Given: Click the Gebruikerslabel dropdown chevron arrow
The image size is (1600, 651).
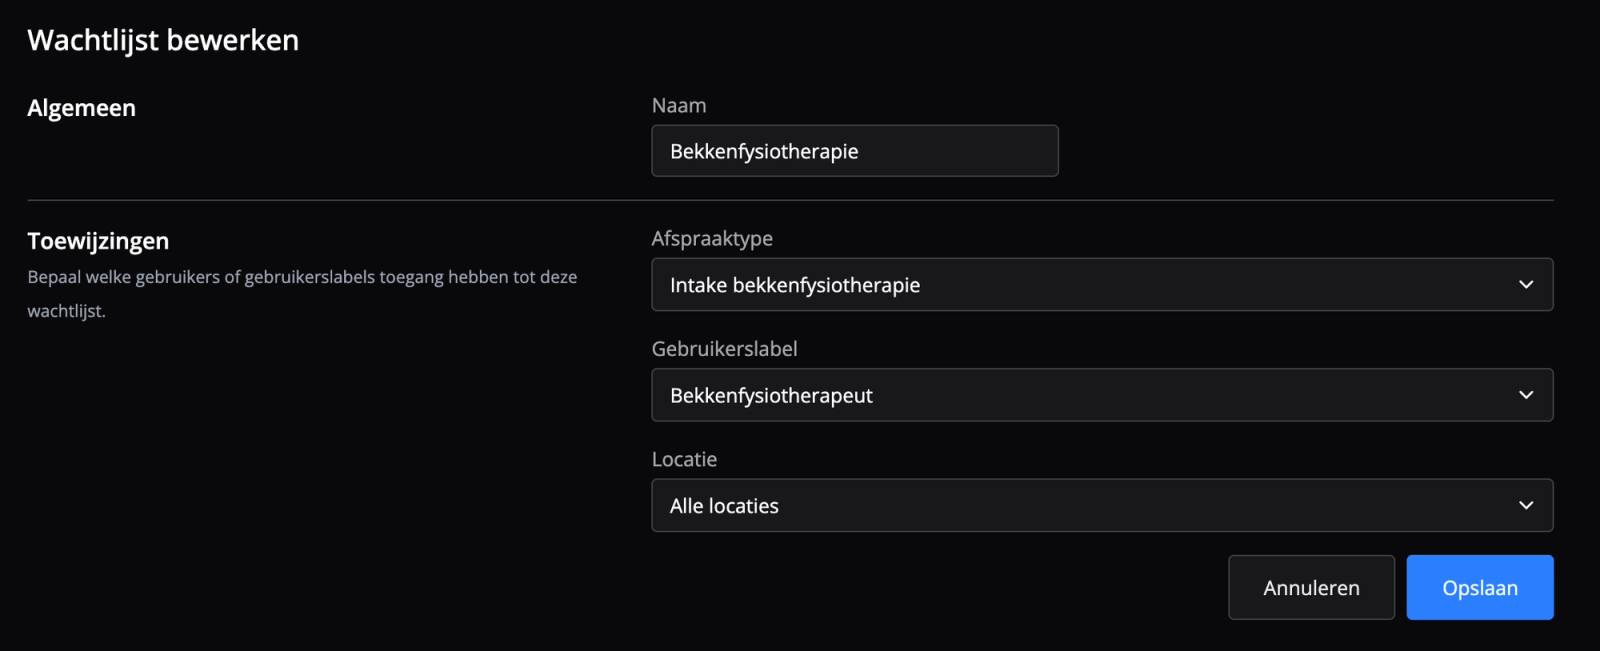Looking at the screenshot, I should 1527,394.
